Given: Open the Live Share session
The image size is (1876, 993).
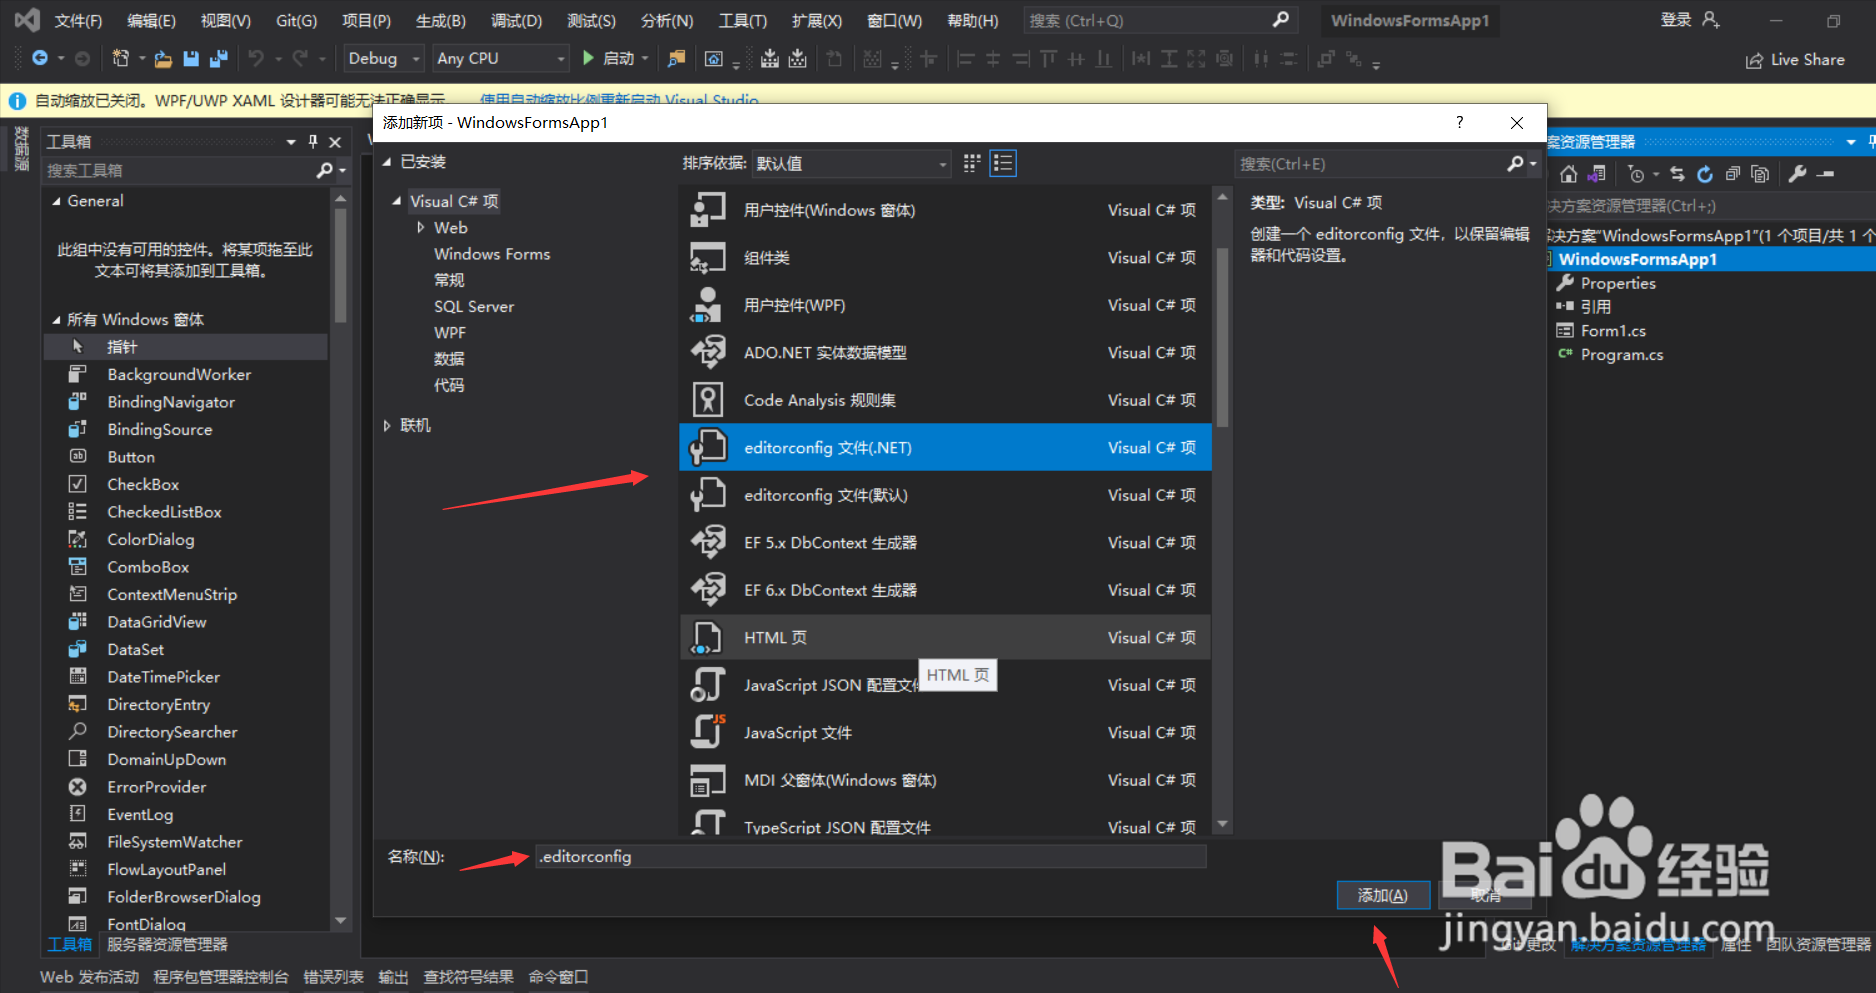Looking at the screenshot, I should pos(1795,59).
